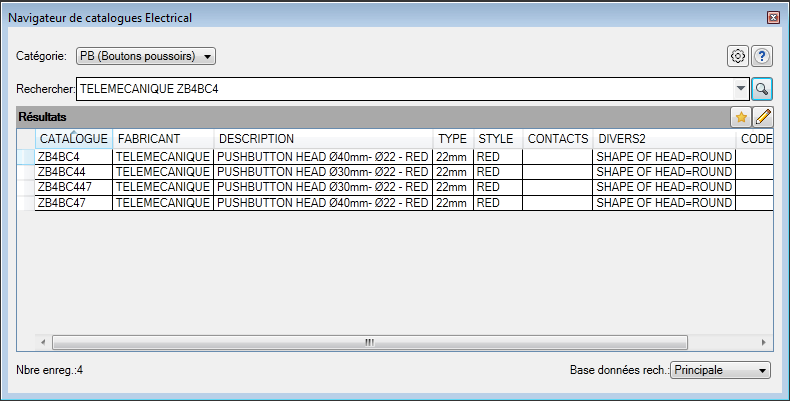Click TELEMECANIQUE cell in ZB4BC47 row

tap(163, 203)
